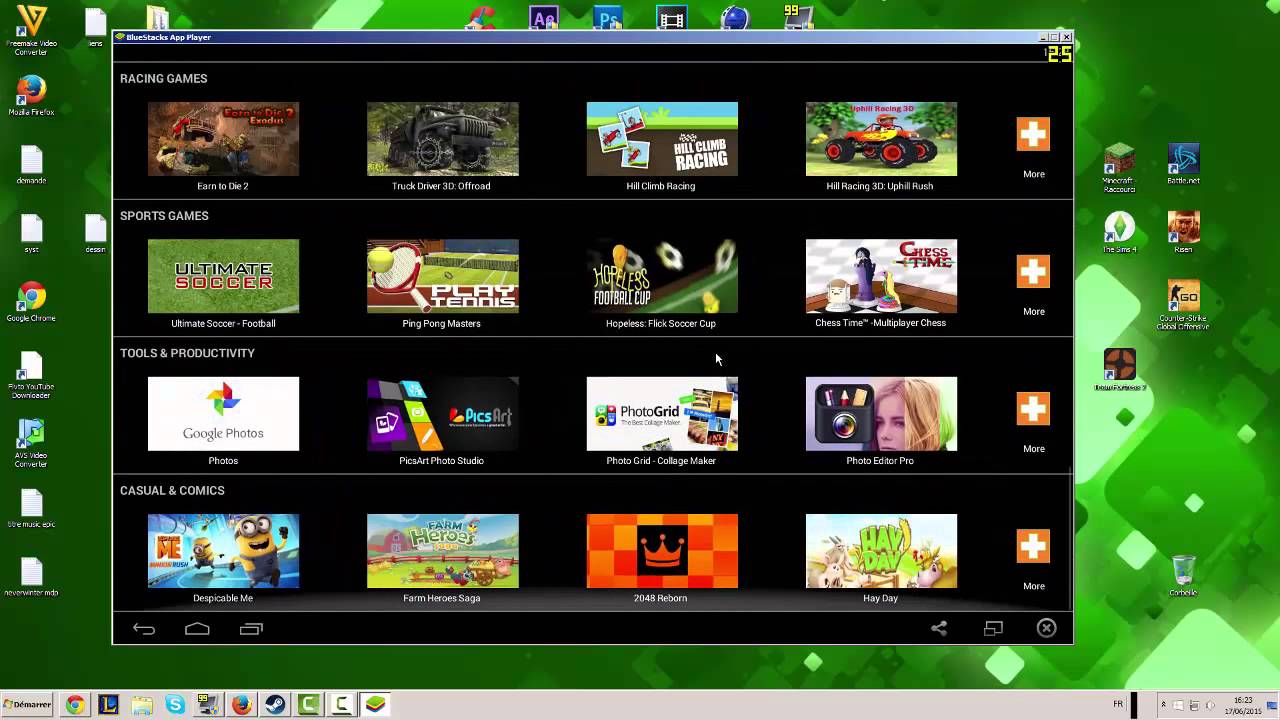Click the Android back arrow button
The height and width of the screenshot is (720, 1280).
coord(144,629)
